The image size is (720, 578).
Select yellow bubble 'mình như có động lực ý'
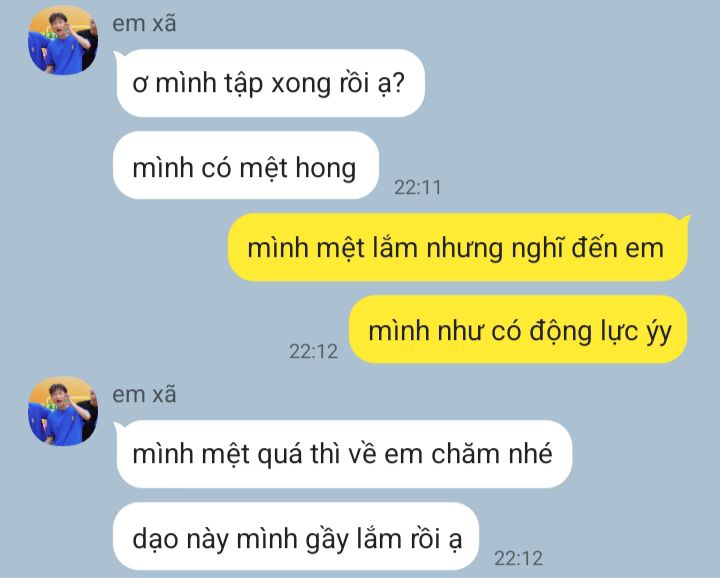click(x=518, y=330)
